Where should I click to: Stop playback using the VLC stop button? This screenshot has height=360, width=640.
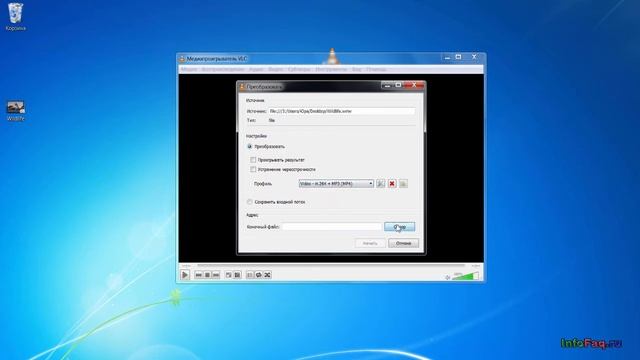click(207, 275)
